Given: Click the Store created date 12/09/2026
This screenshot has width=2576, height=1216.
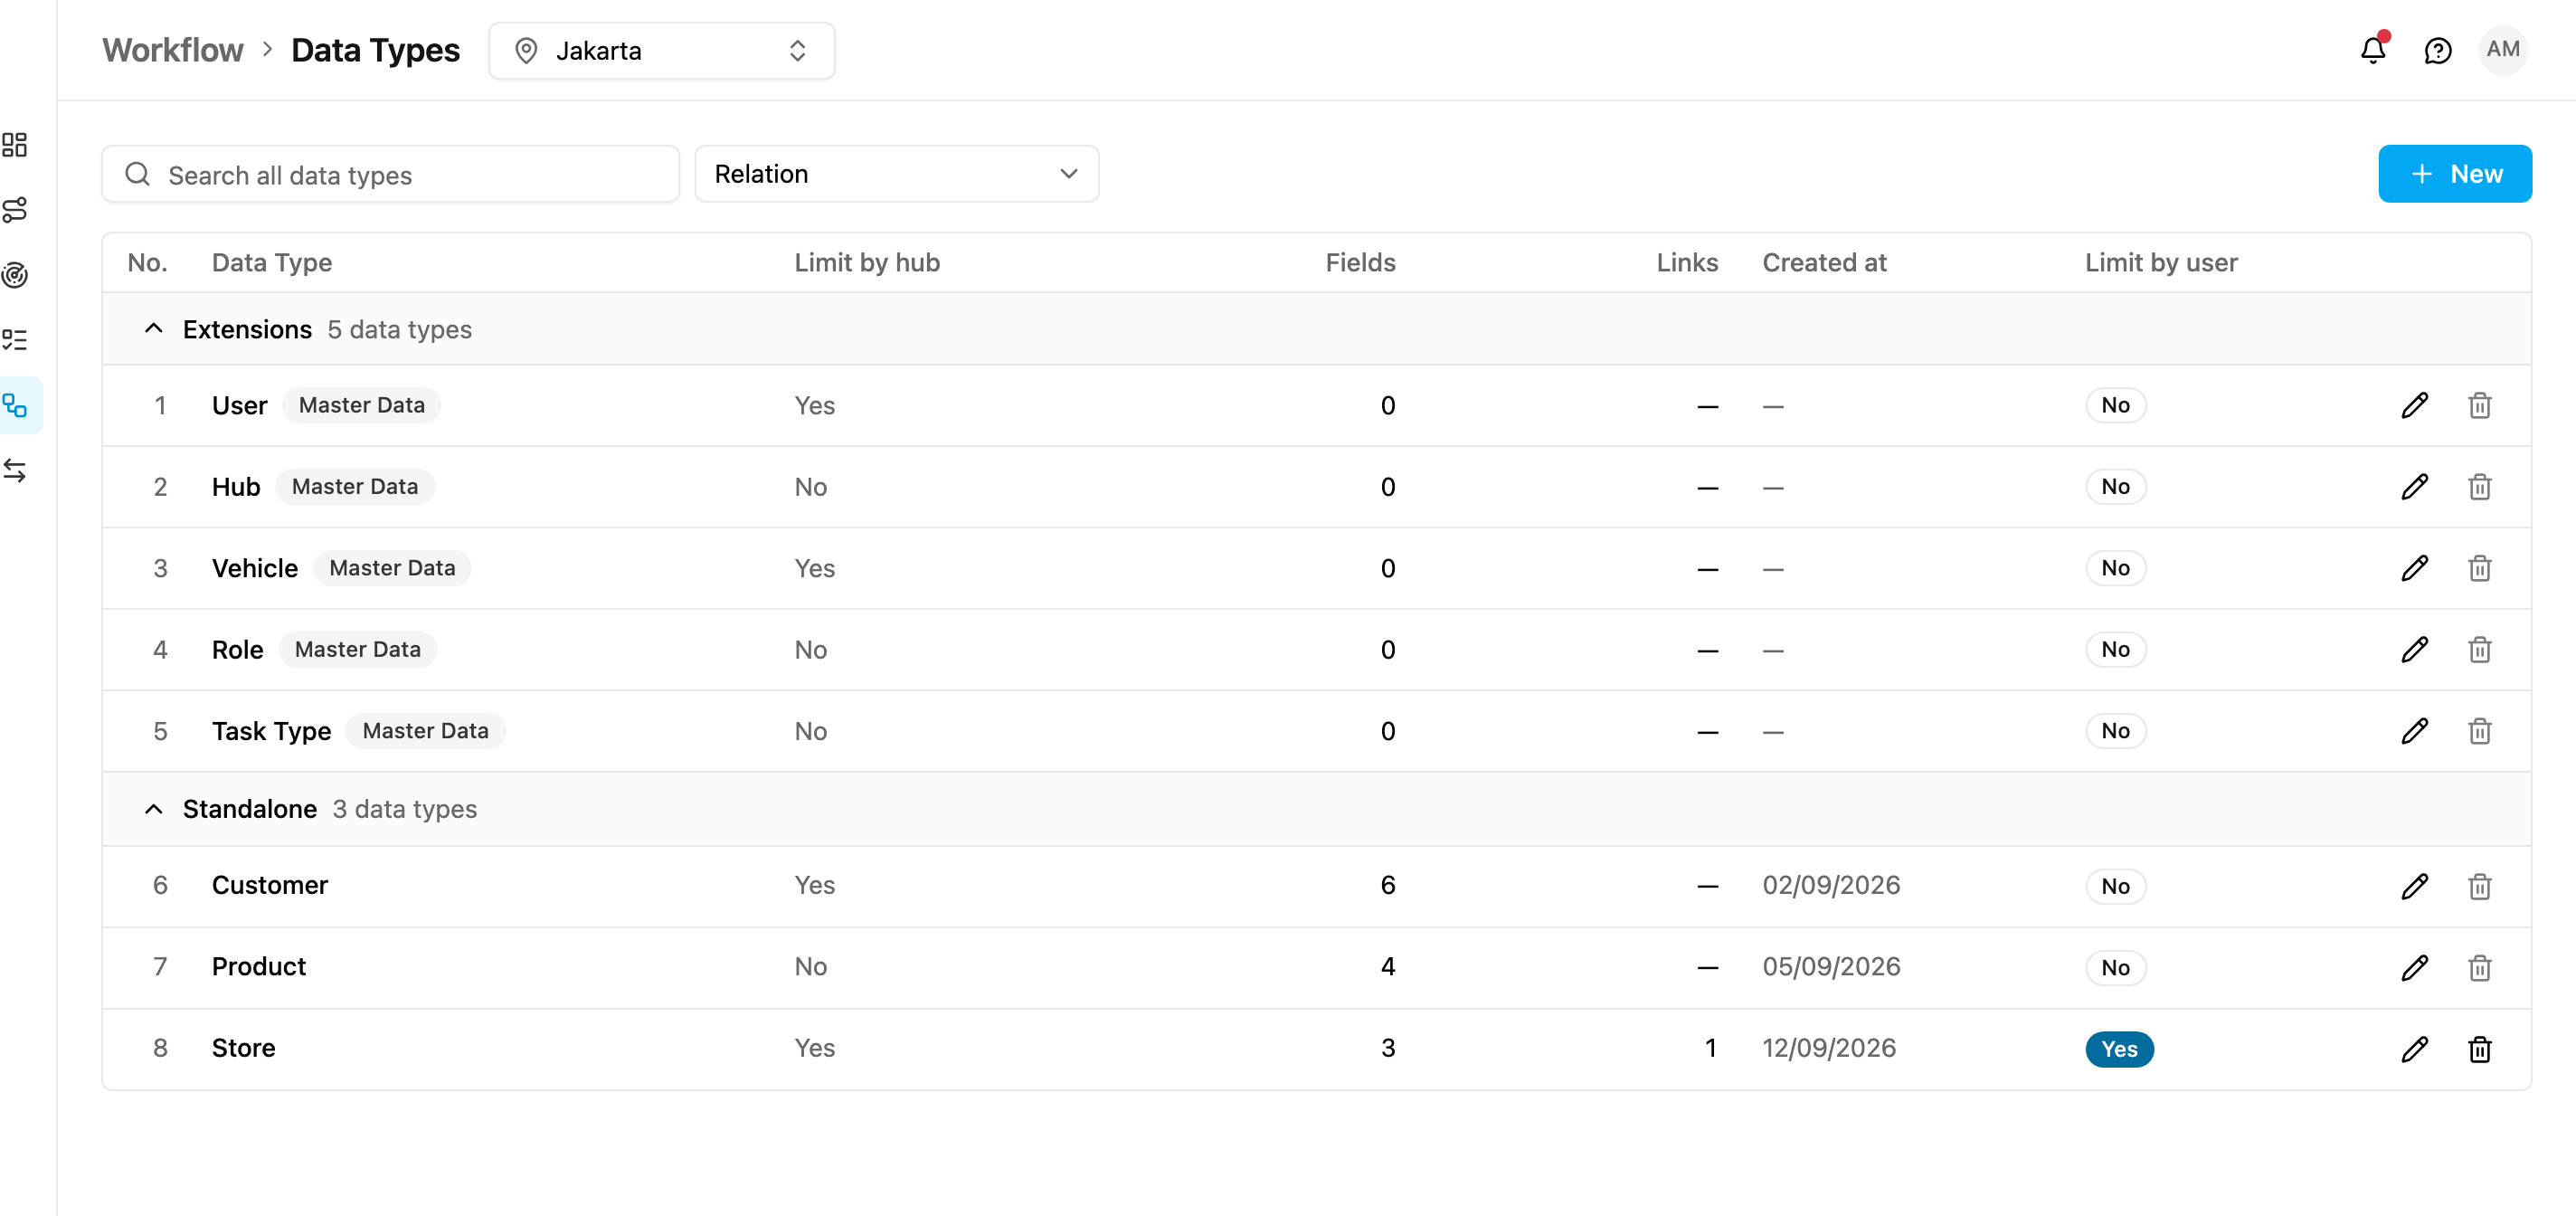Looking at the screenshot, I should point(1828,1048).
